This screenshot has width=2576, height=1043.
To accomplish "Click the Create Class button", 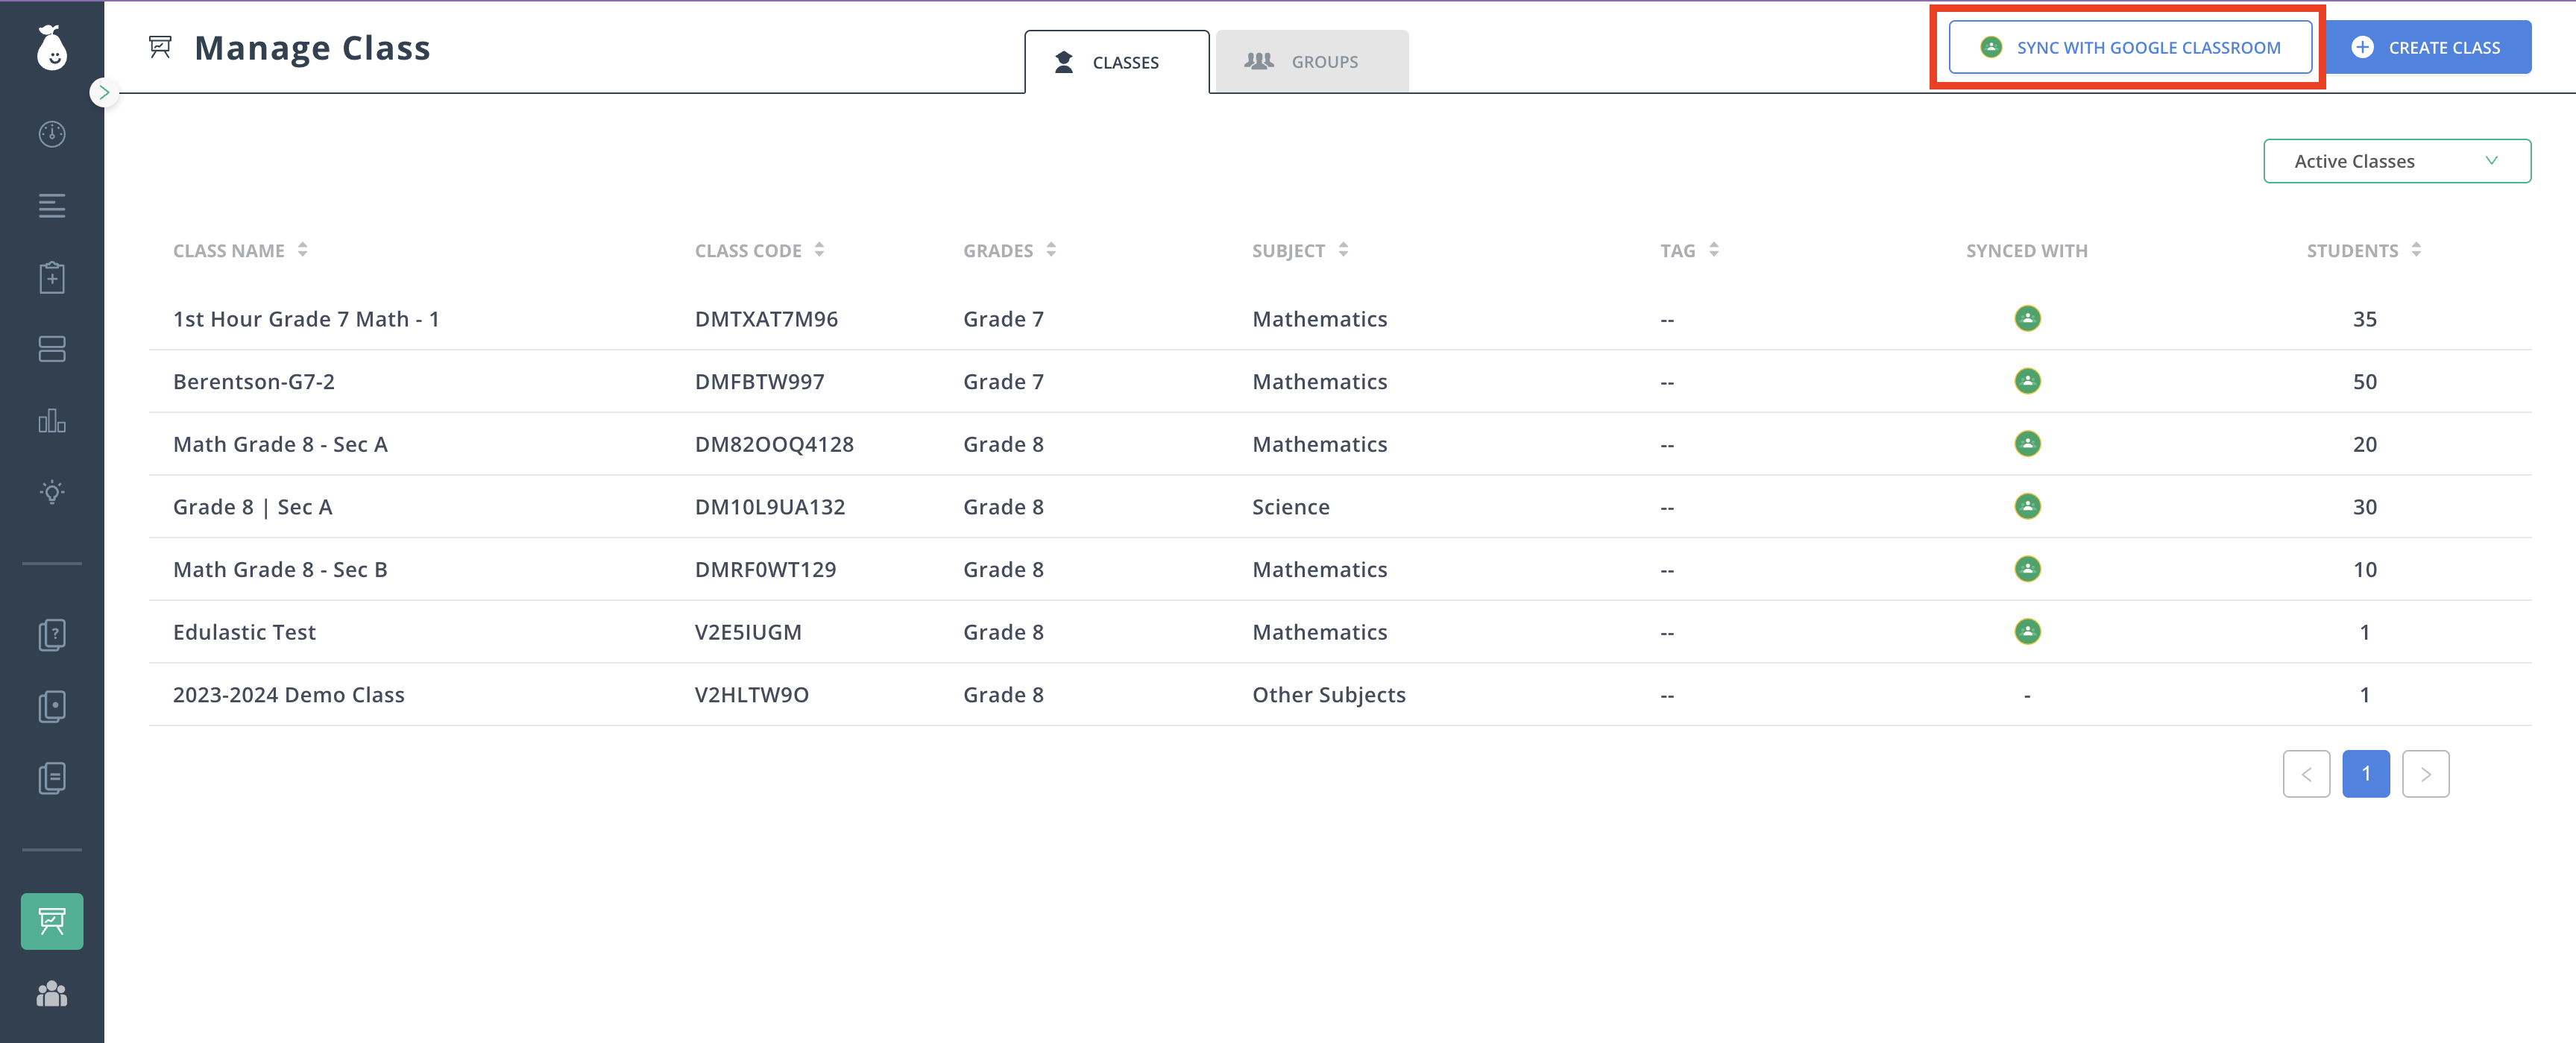I will 2428,47.
